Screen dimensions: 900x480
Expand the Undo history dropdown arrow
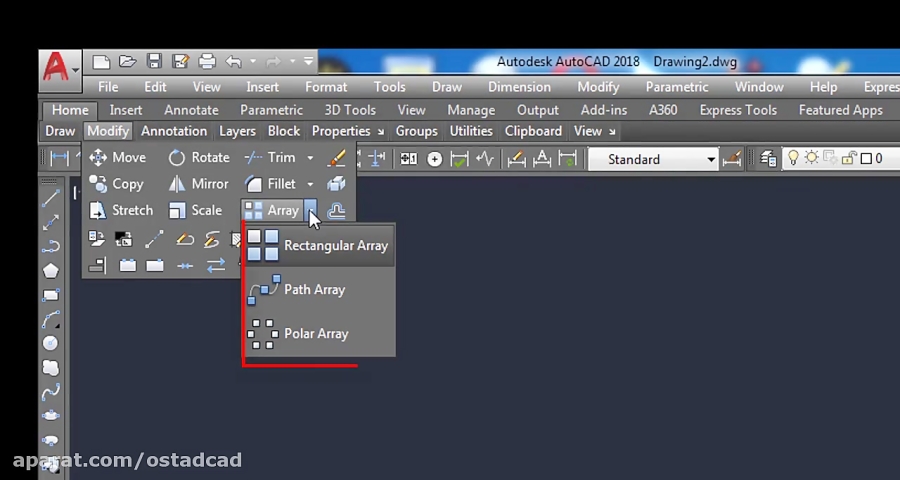(253, 61)
